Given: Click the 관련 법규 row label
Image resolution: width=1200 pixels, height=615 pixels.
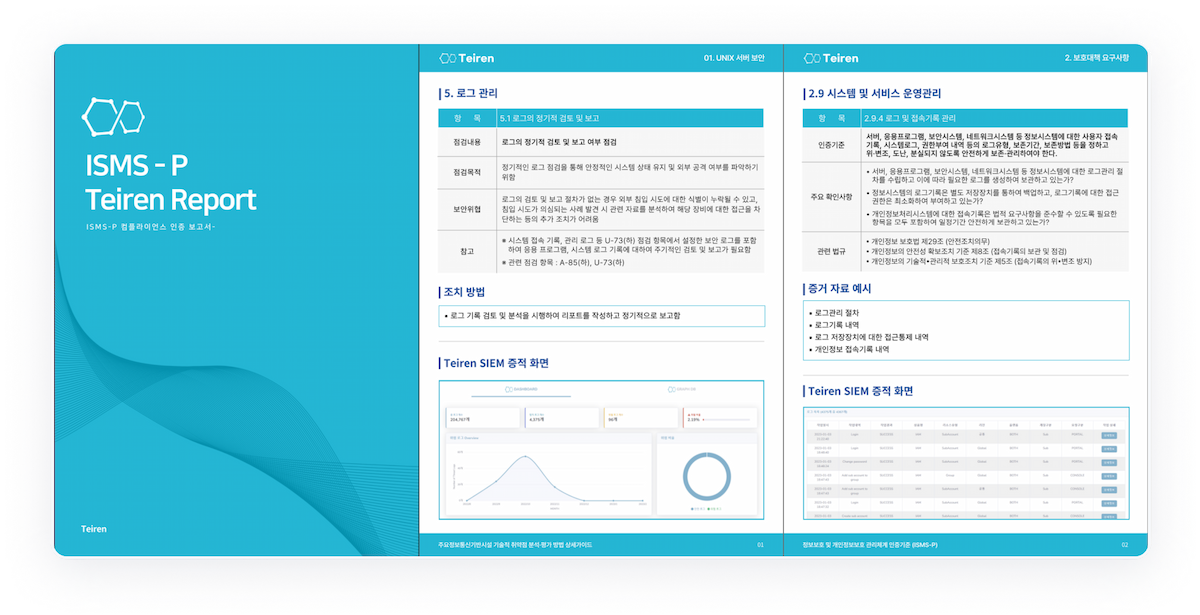Looking at the screenshot, I should (831, 252).
